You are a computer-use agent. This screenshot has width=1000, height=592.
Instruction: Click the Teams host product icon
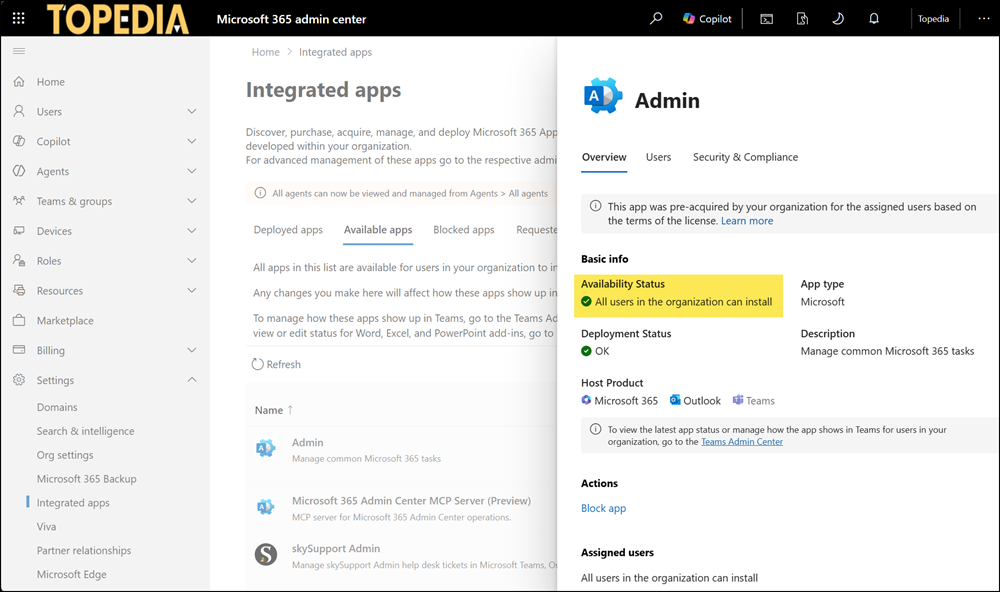(738, 400)
